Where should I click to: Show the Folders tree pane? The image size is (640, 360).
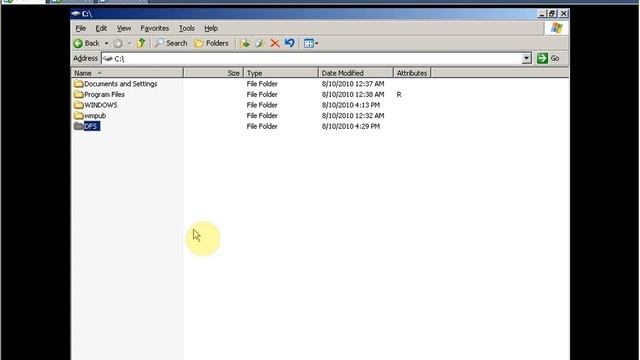click(211, 43)
